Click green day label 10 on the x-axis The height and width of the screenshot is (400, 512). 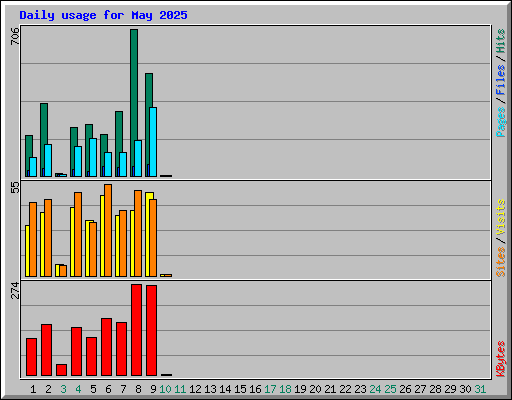tap(165, 389)
